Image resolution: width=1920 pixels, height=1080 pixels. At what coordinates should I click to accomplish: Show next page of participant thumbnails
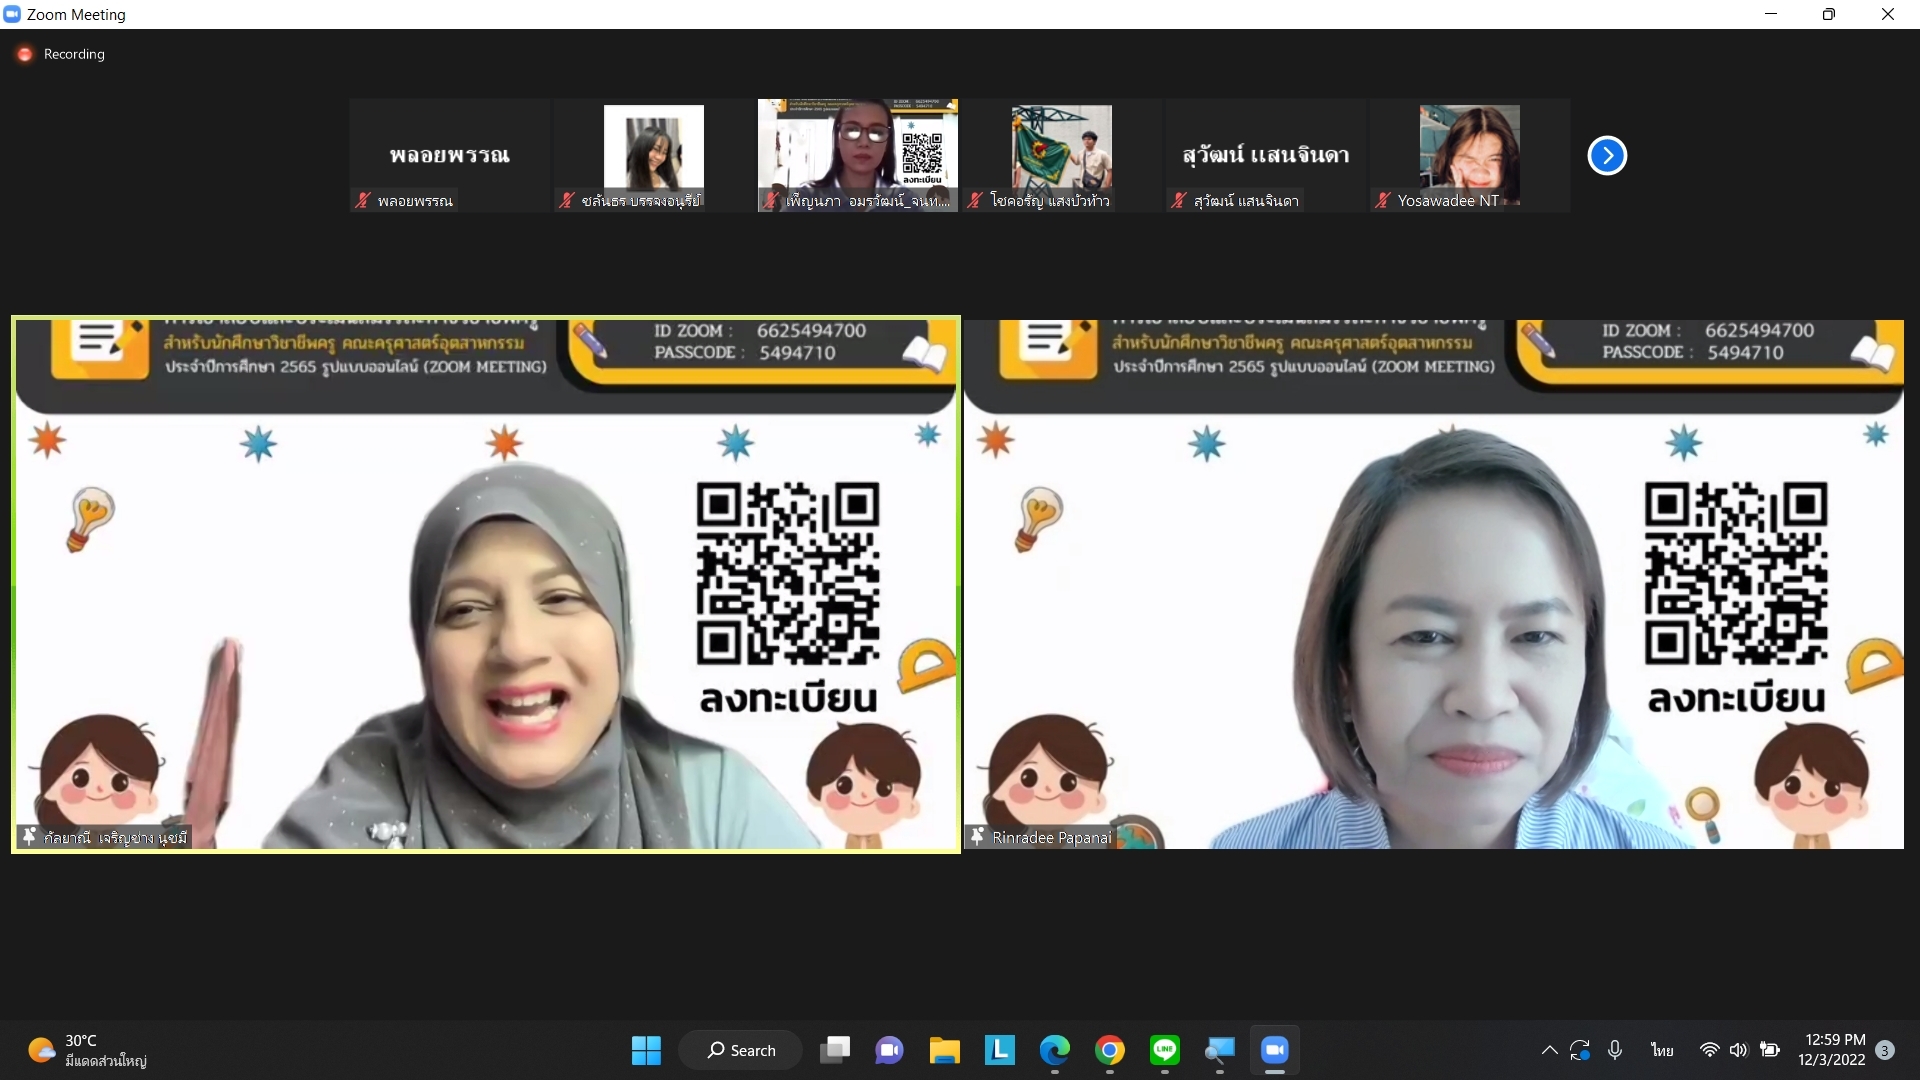1607,155
